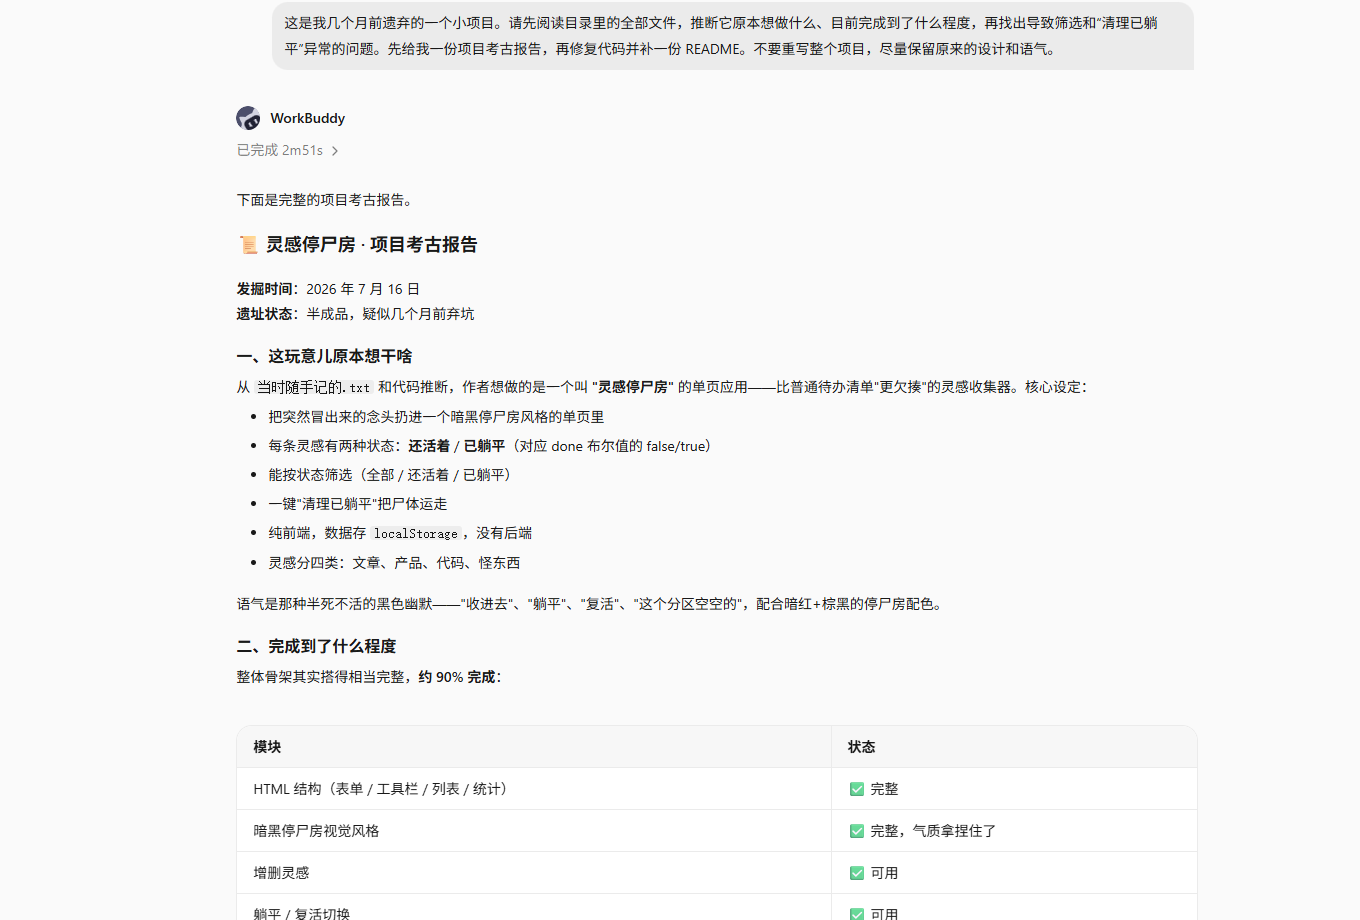Viewport: 1360px width, 920px height.
Task: Click bullet 灵感分四类
Action: click(x=394, y=563)
